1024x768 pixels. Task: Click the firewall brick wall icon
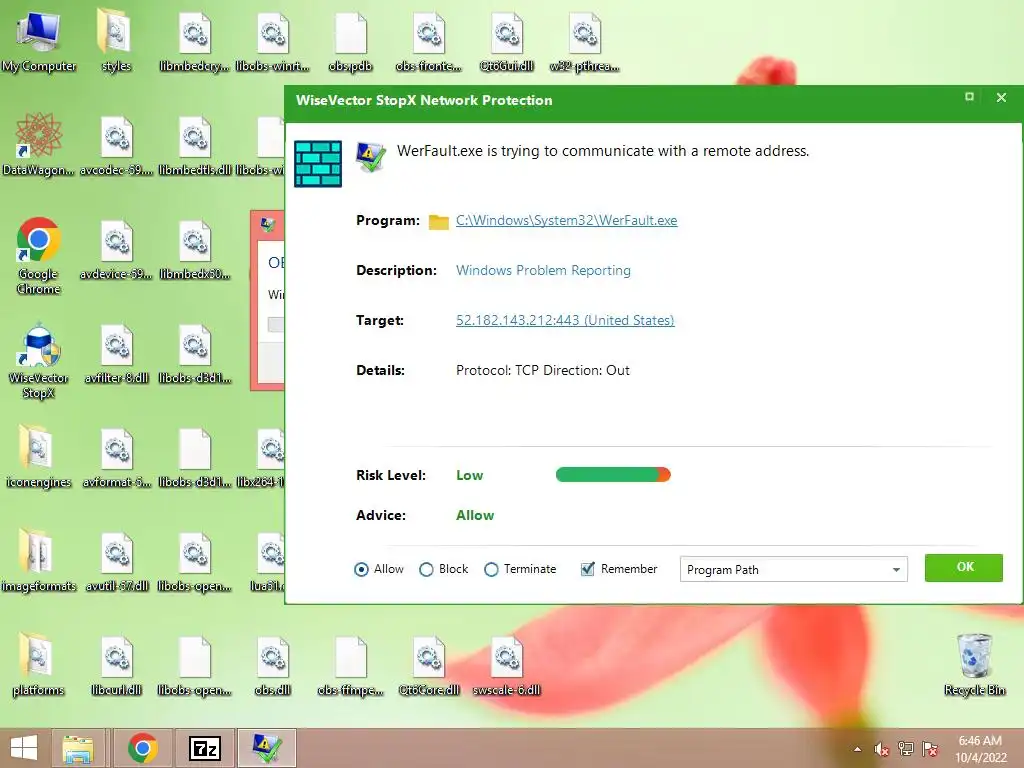coord(318,164)
